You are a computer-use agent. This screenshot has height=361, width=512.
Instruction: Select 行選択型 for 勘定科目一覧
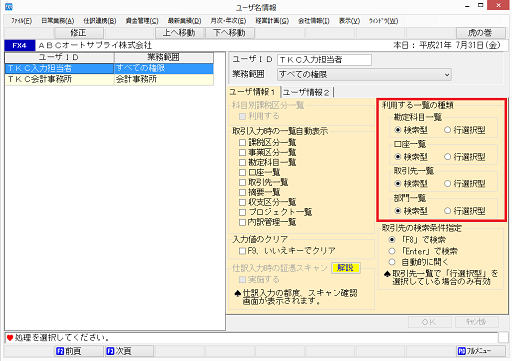(447, 130)
